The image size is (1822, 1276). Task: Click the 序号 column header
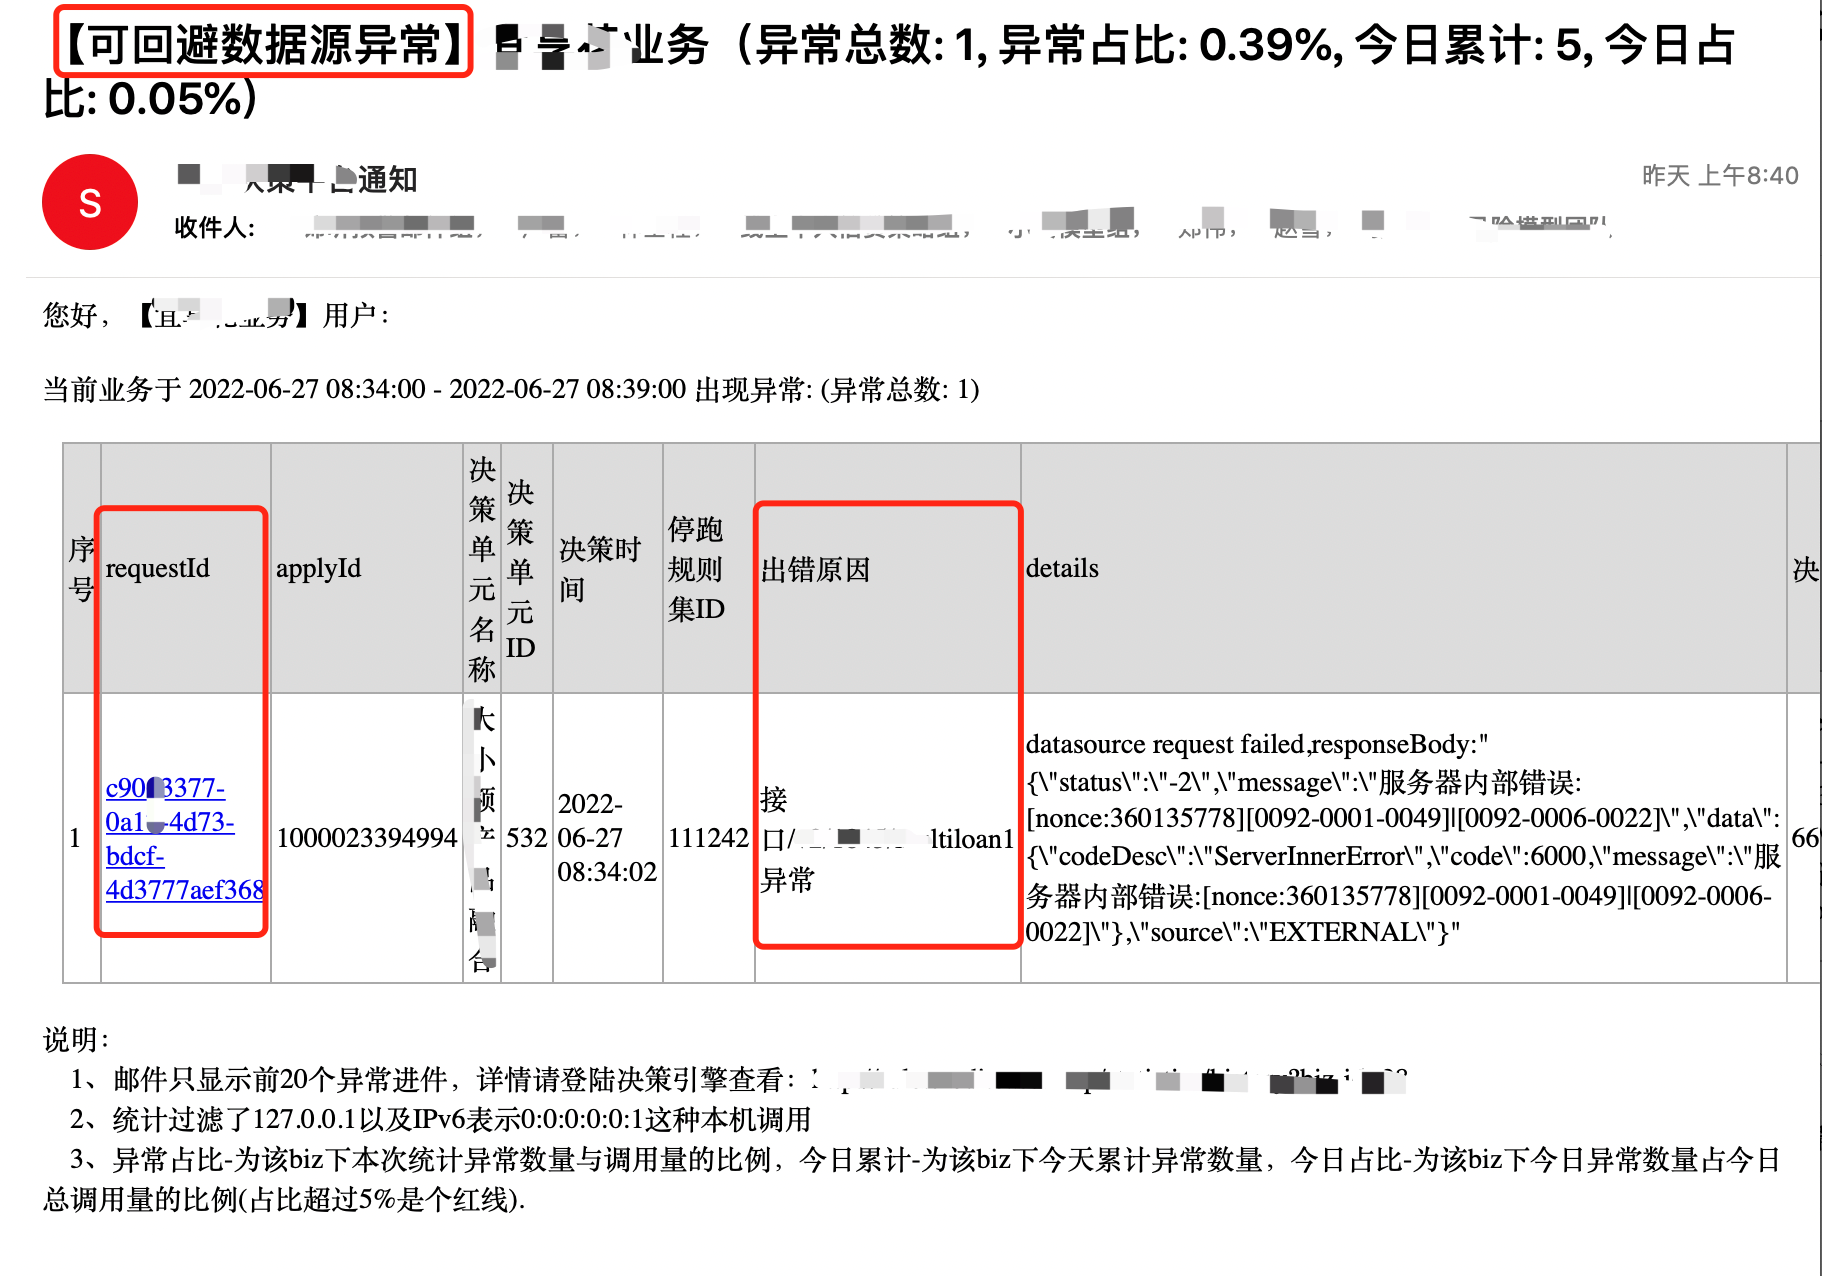(x=82, y=569)
